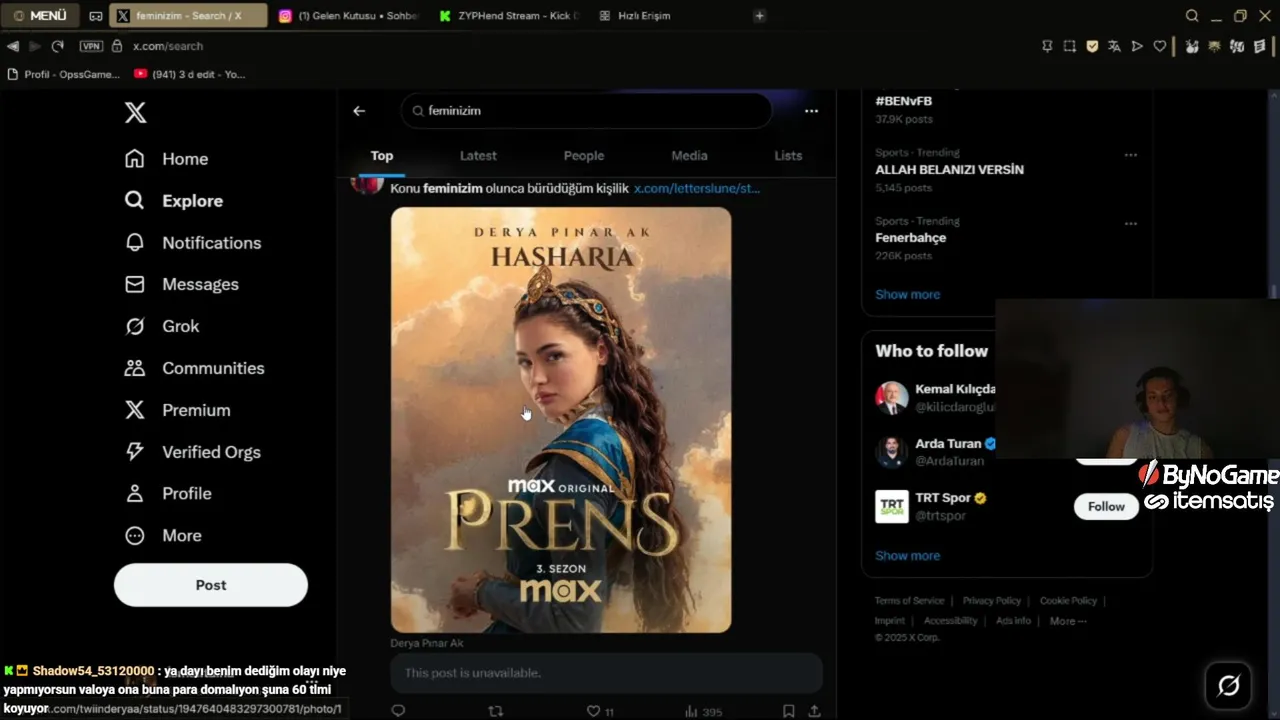Add page to favorites with heart icon
1280x720 pixels.
coord(1160,46)
